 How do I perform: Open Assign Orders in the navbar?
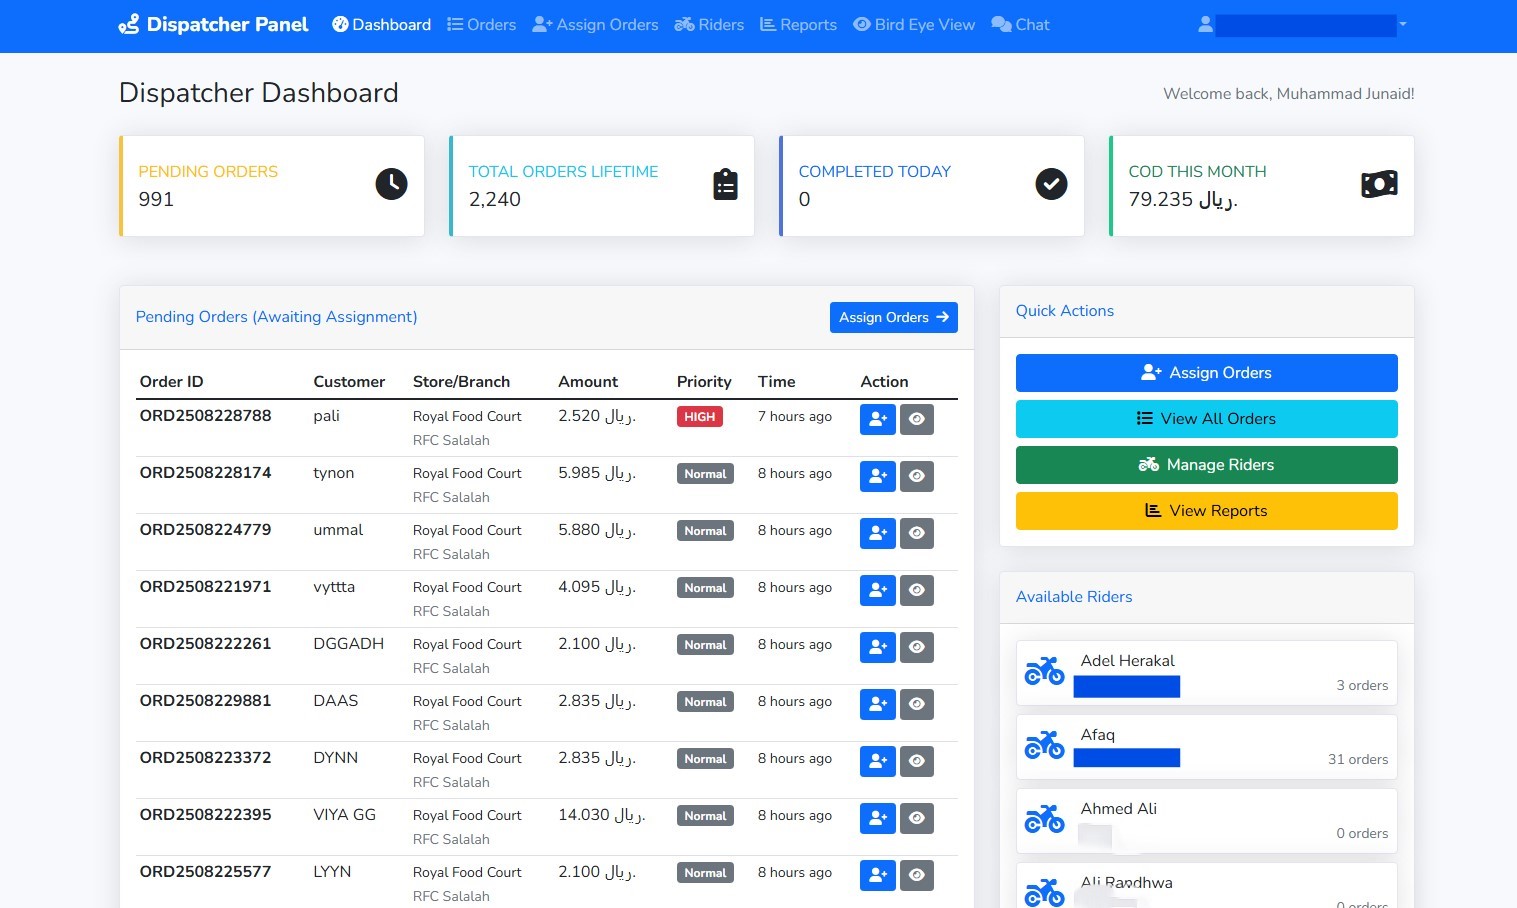[x=595, y=25]
